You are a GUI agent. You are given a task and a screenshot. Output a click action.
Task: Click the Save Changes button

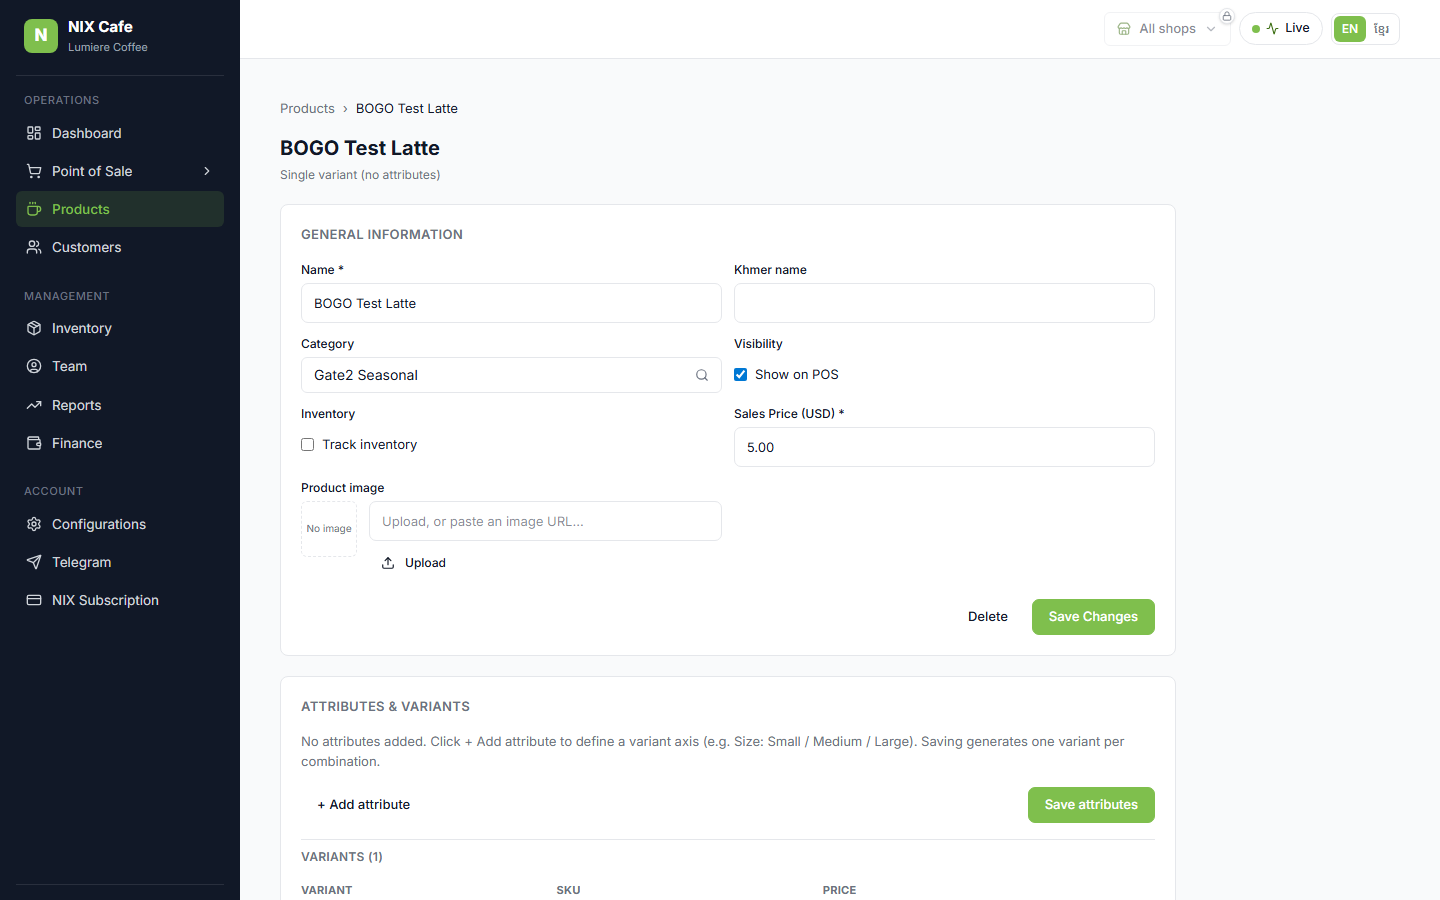1093,617
